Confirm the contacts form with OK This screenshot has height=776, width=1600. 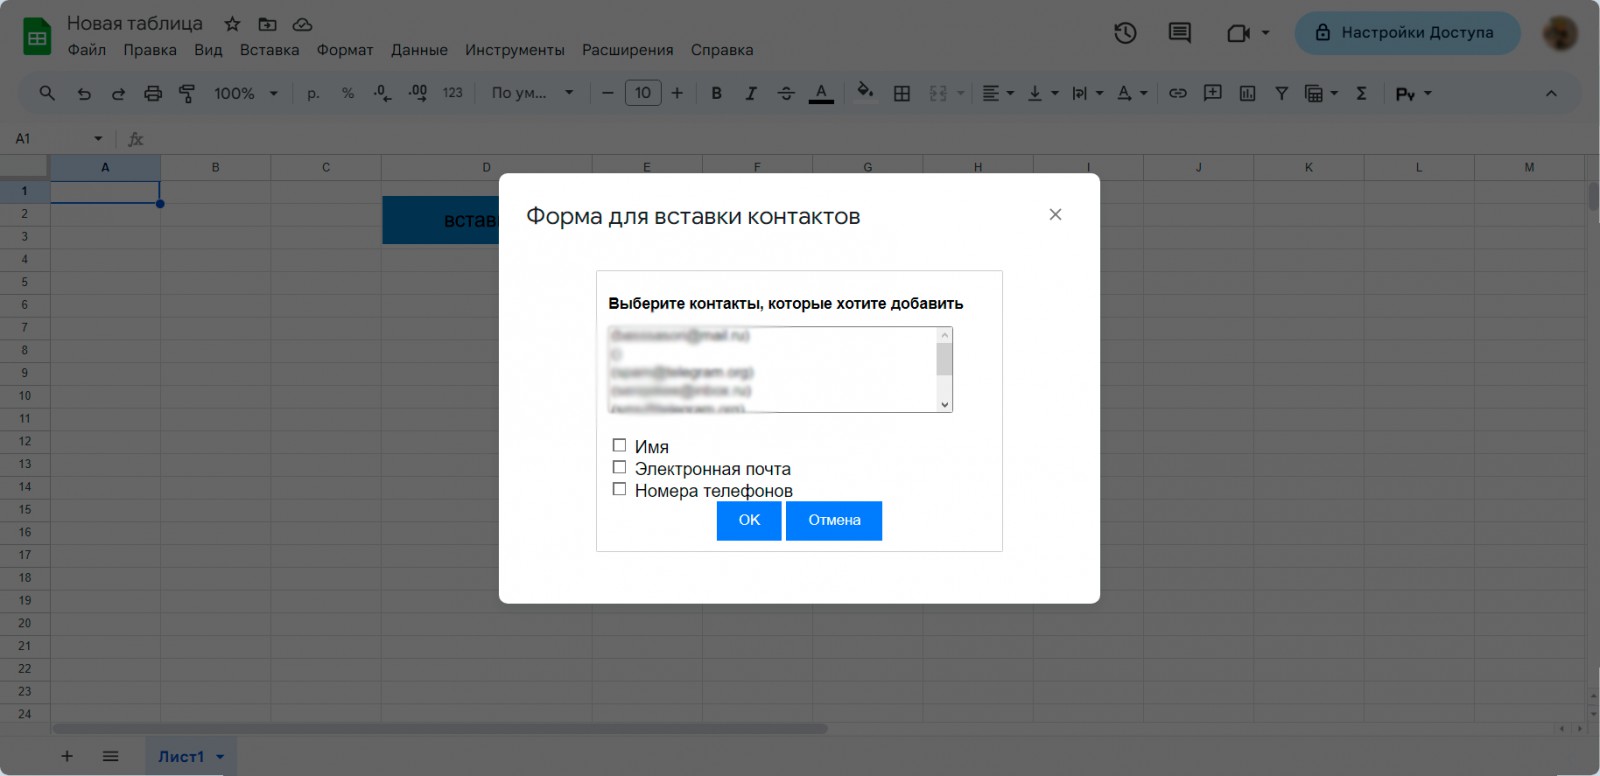(749, 520)
